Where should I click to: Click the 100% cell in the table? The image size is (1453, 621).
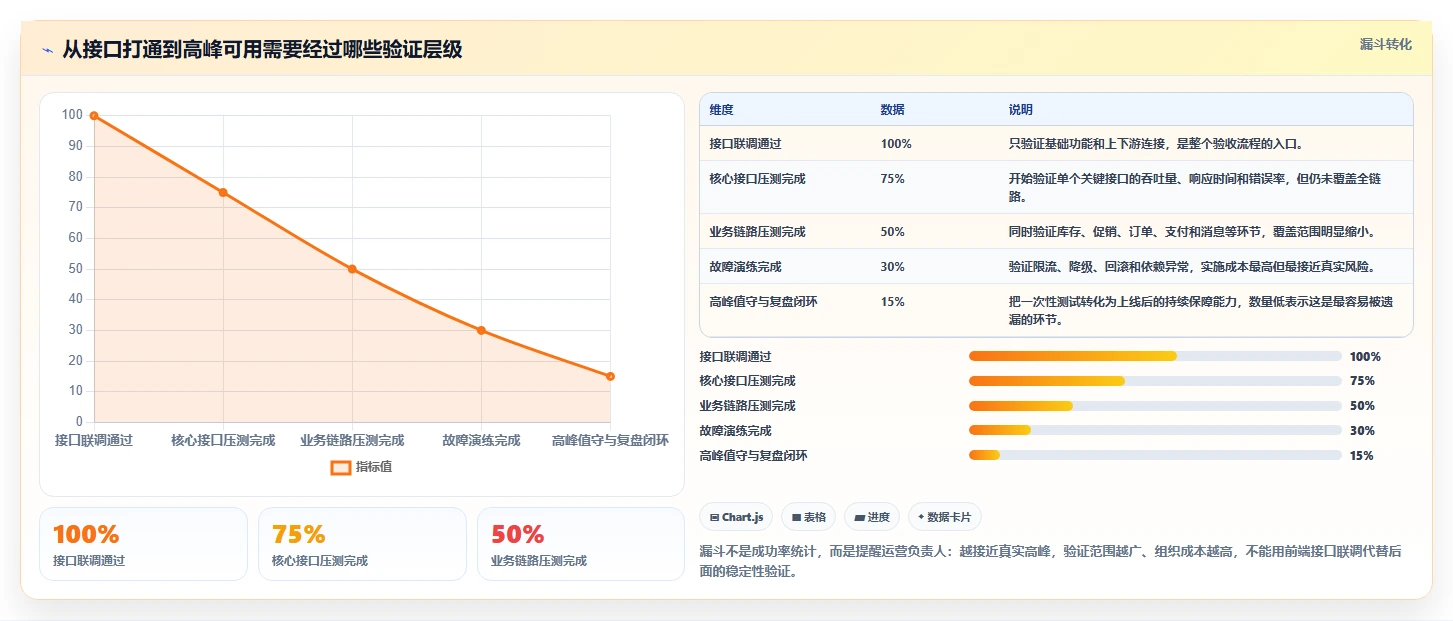pyautogui.click(x=896, y=144)
